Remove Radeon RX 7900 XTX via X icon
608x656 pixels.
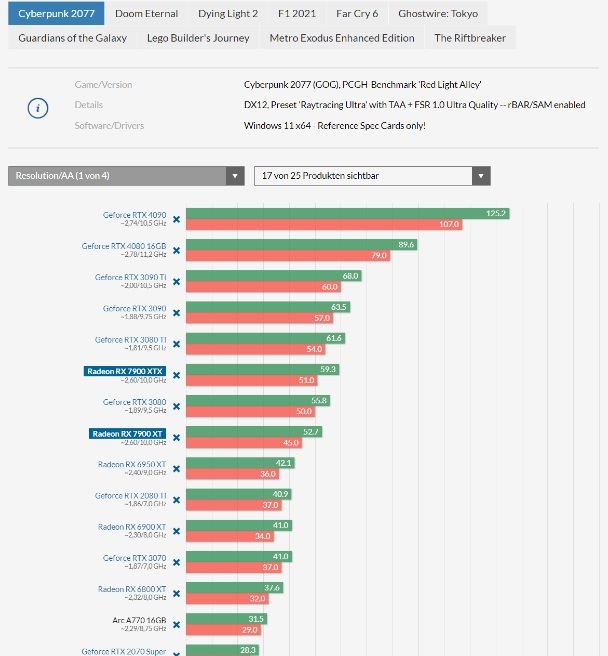[177, 375]
